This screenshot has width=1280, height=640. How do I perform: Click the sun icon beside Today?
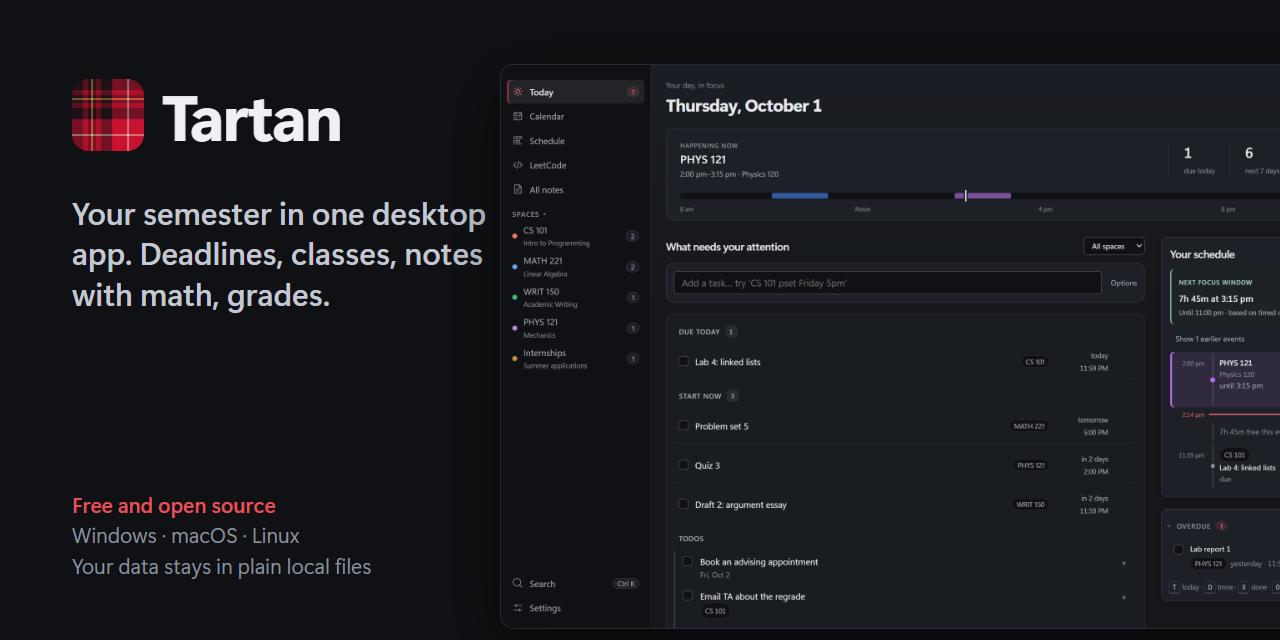pyautogui.click(x=517, y=92)
